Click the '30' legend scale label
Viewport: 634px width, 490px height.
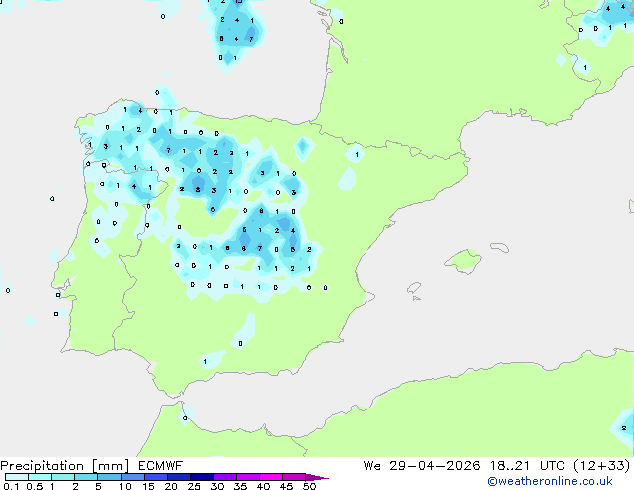[x=217, y=486]
